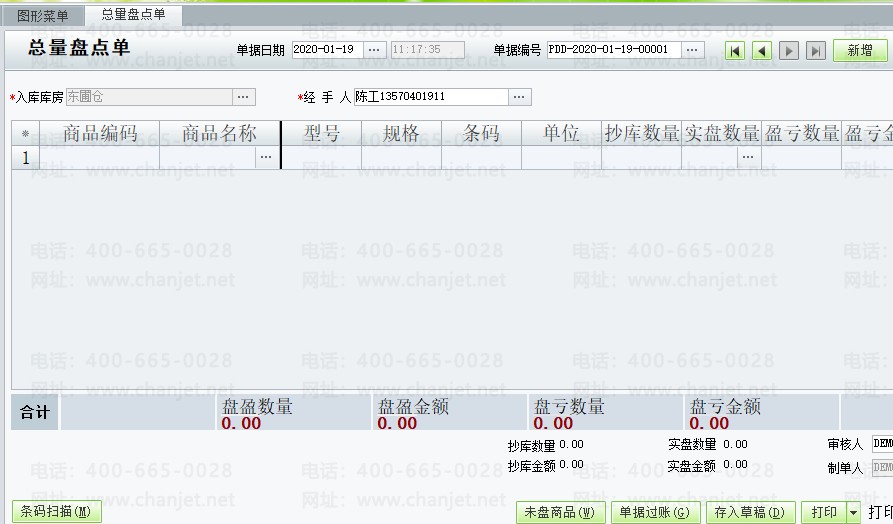Switch to the 图形菜单 tab
The height and width of the screenshot is (524, 893).
[x=43, y=15]
